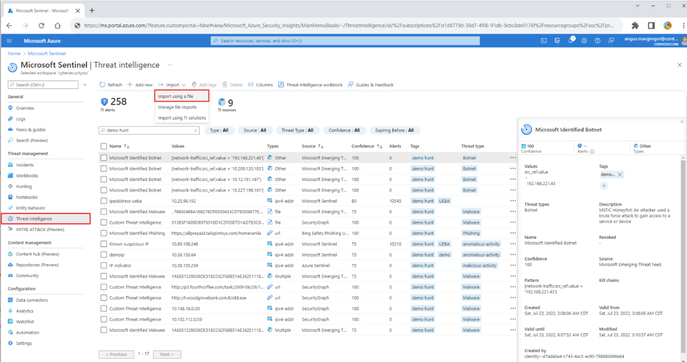Sort the table by Source column
Image resolution: width=687 pixels, height=362 pixels.
coord(312,146)
